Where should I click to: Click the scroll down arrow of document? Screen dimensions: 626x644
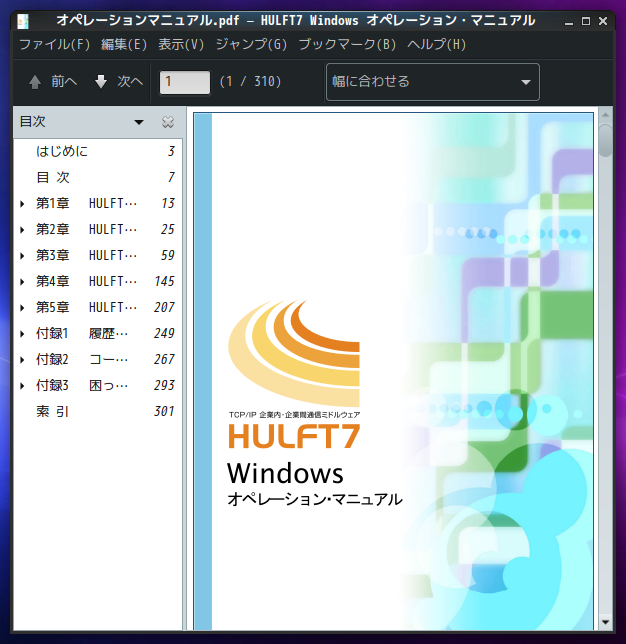click(605, 623)
